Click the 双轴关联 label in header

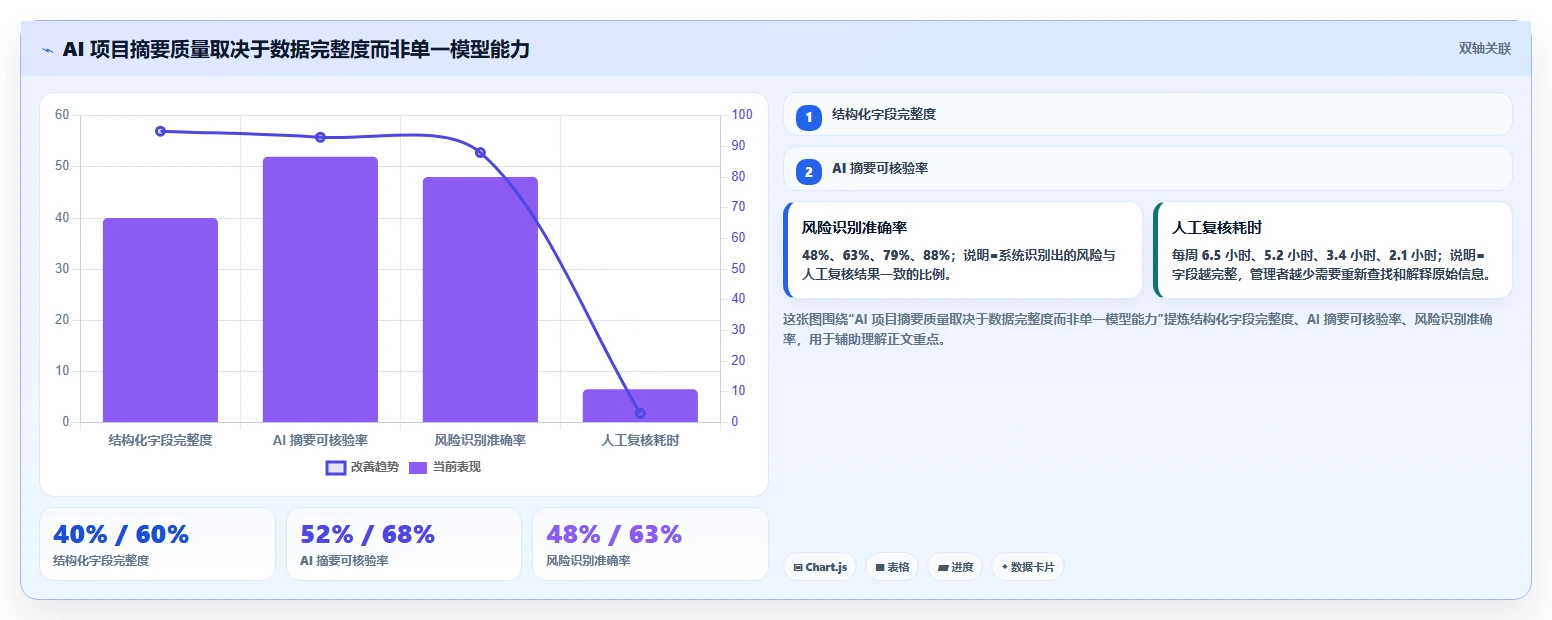click(1484, 49)
